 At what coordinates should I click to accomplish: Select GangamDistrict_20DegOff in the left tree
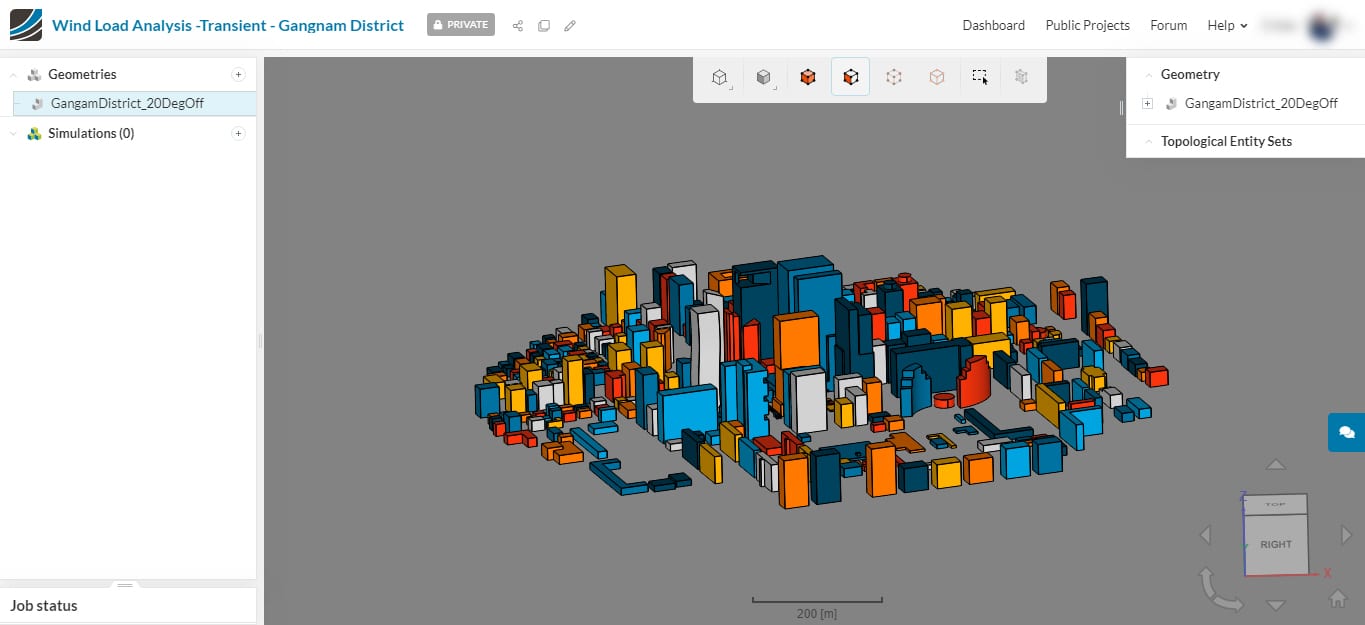[127, 103]
